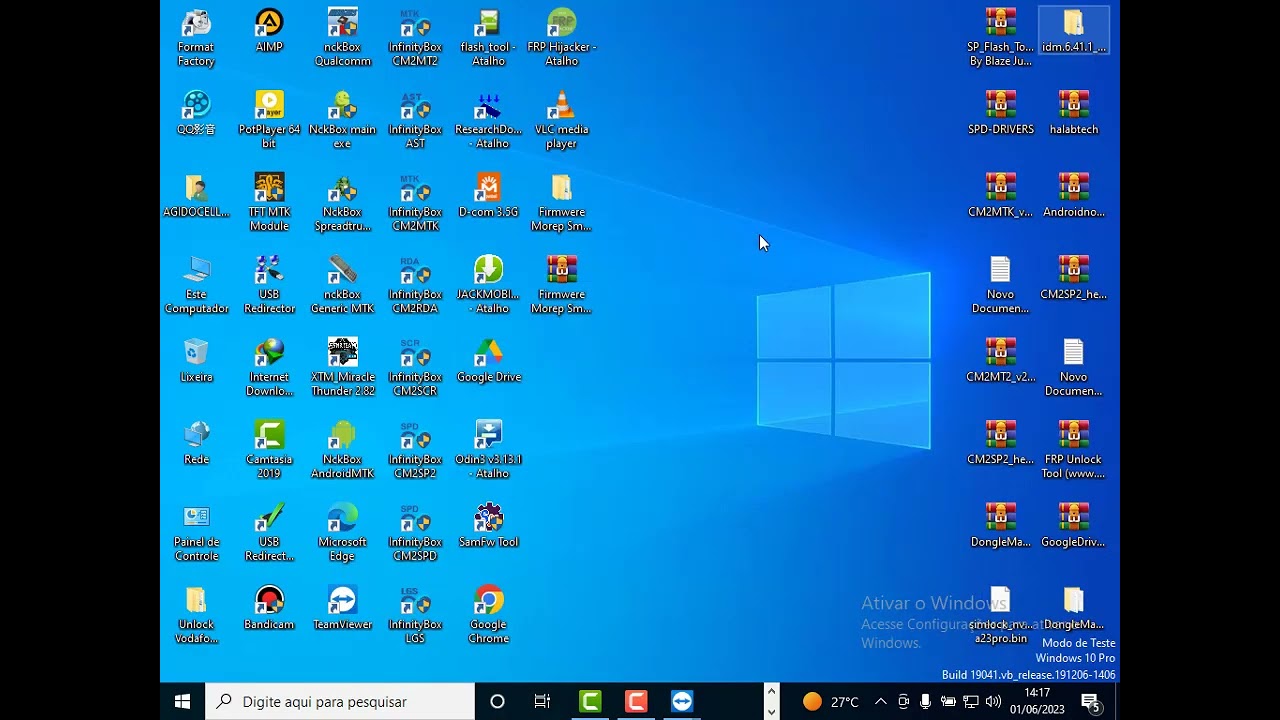Open Cortana circle on taskbar
Screen dimensions: 1280x720
[x=497, y=702]
